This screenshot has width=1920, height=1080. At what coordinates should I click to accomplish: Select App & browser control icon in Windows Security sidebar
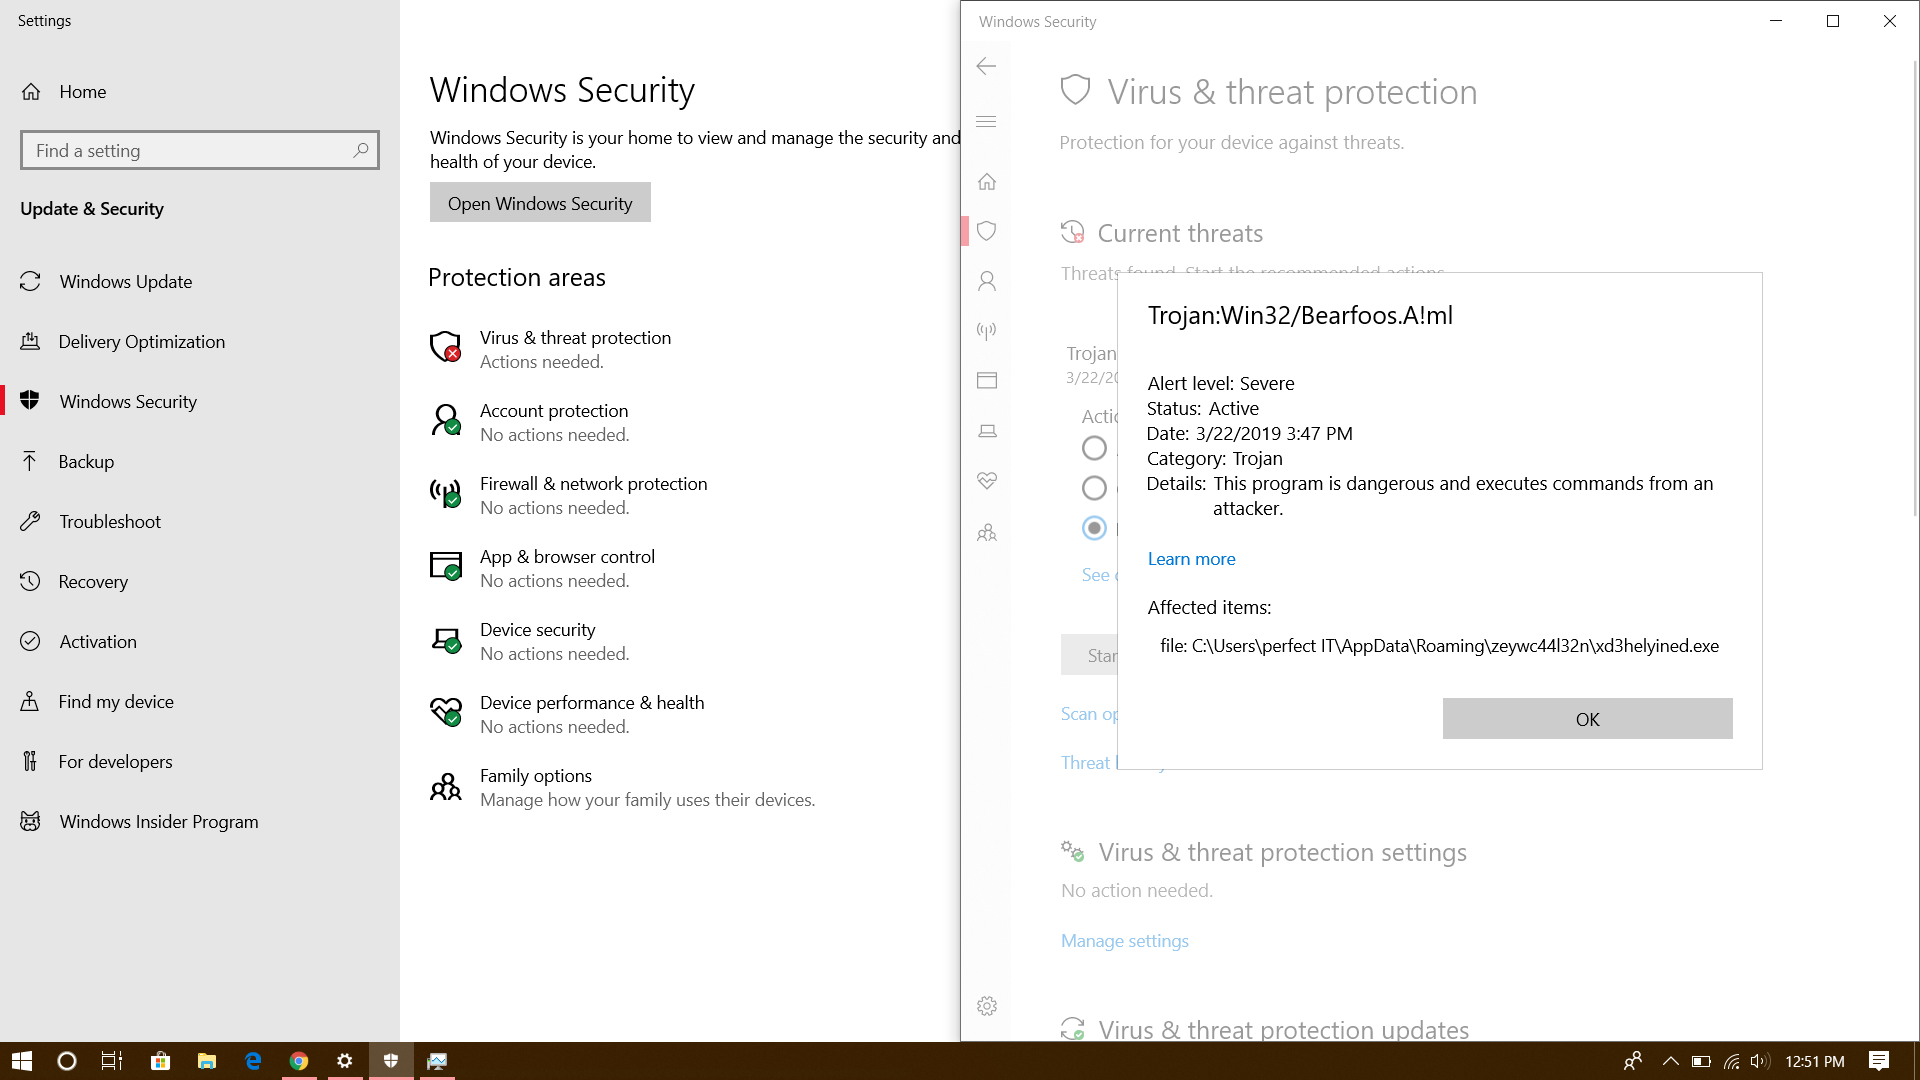[x=987, y=381]
